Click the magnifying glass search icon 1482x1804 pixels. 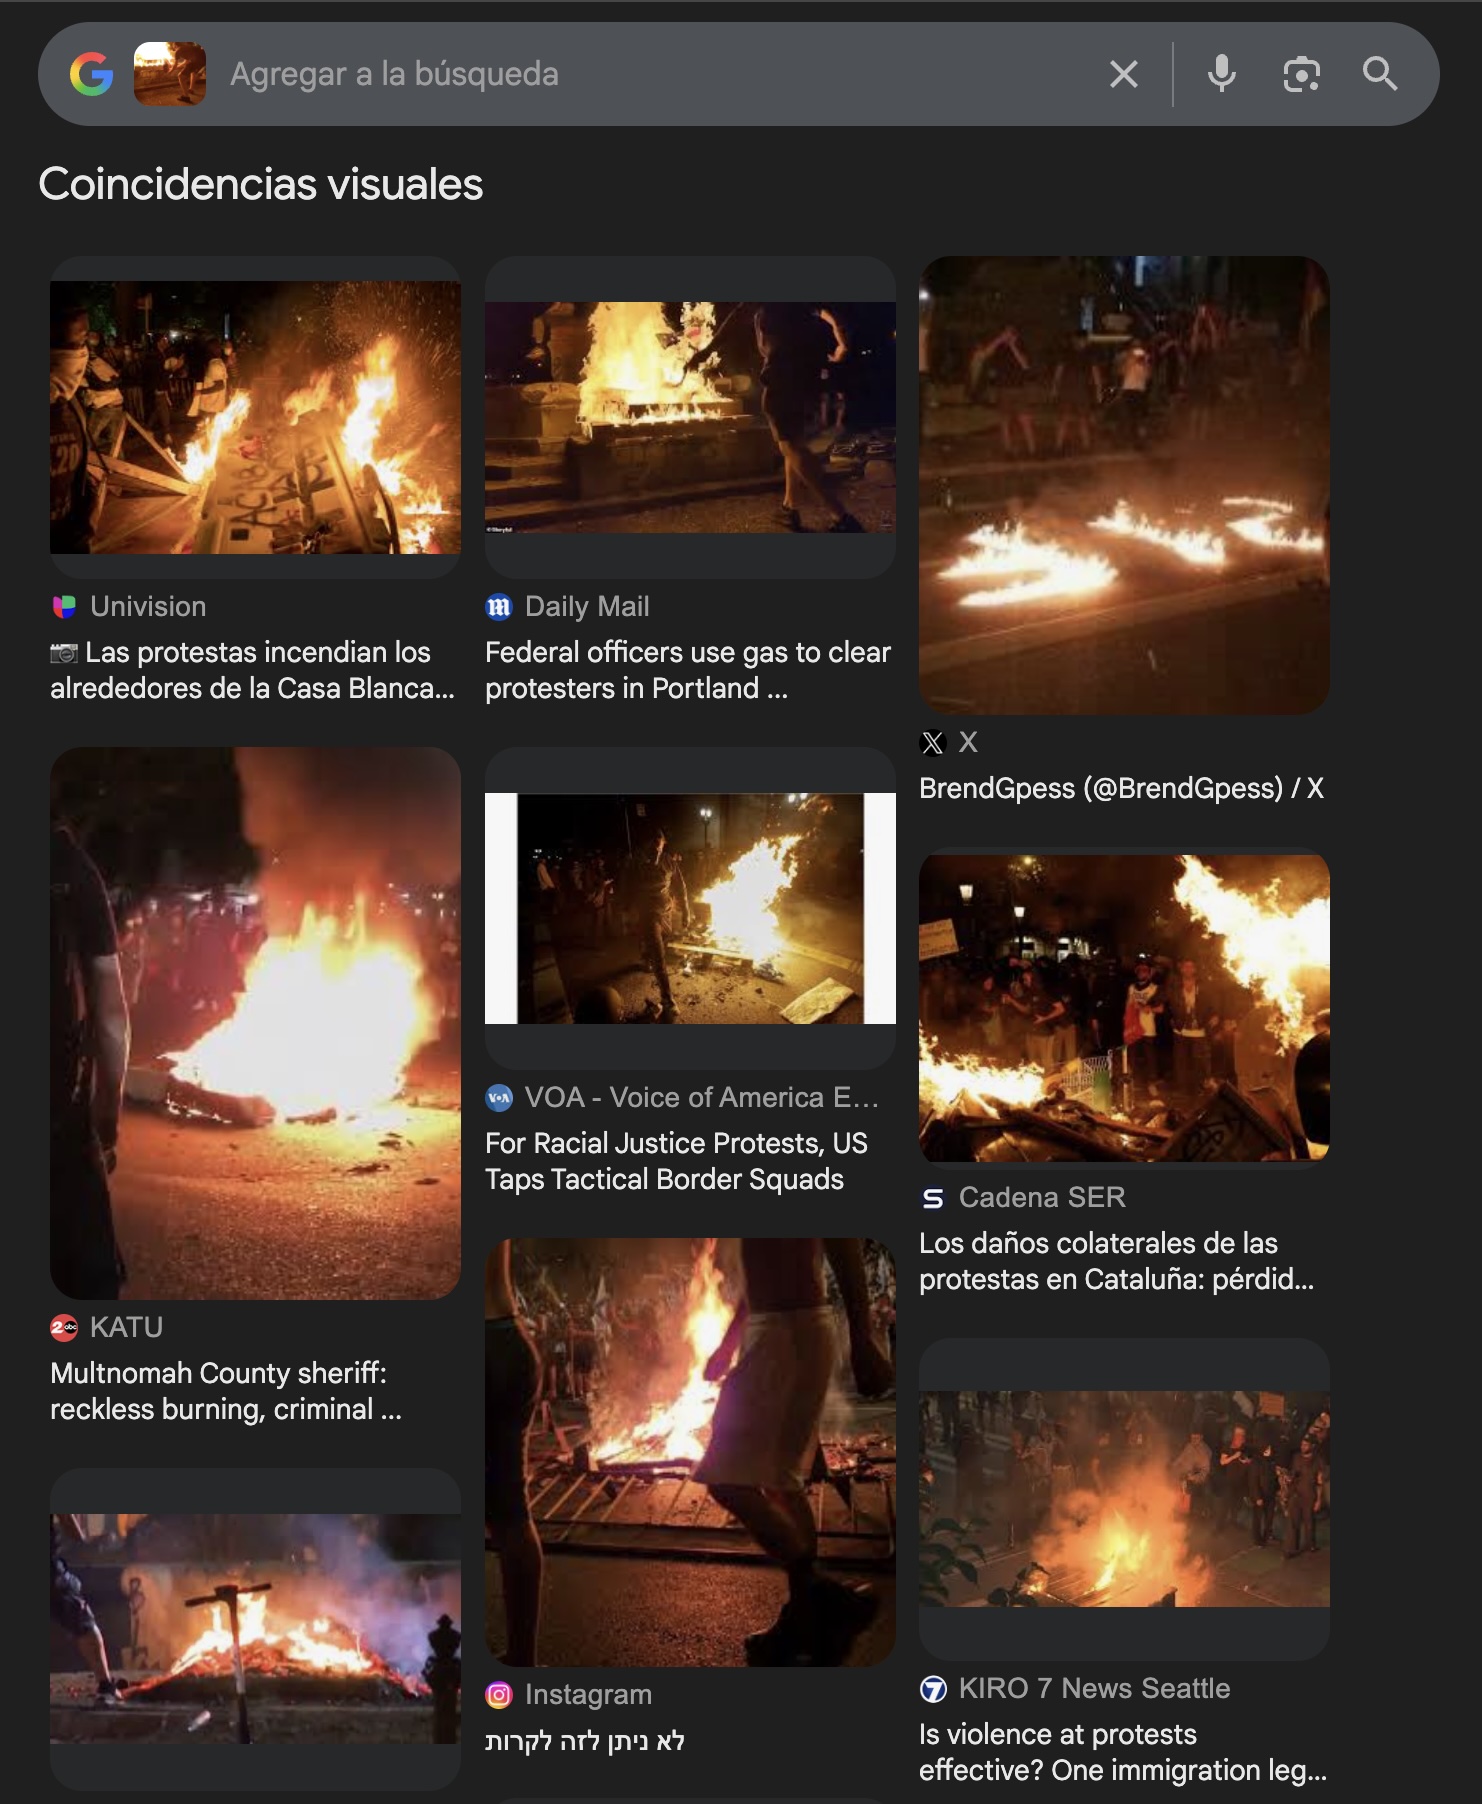click(1380, 74)
